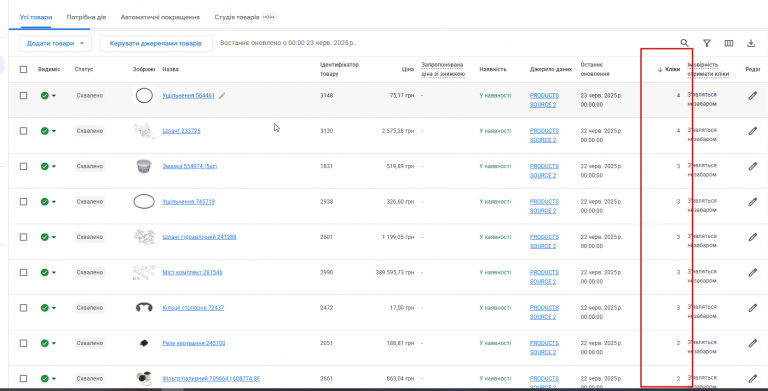Open visibility dropdown arrow for Ущільнення 564461
The height and width of the screenshot is (391, 768).
tap(54, 96)
